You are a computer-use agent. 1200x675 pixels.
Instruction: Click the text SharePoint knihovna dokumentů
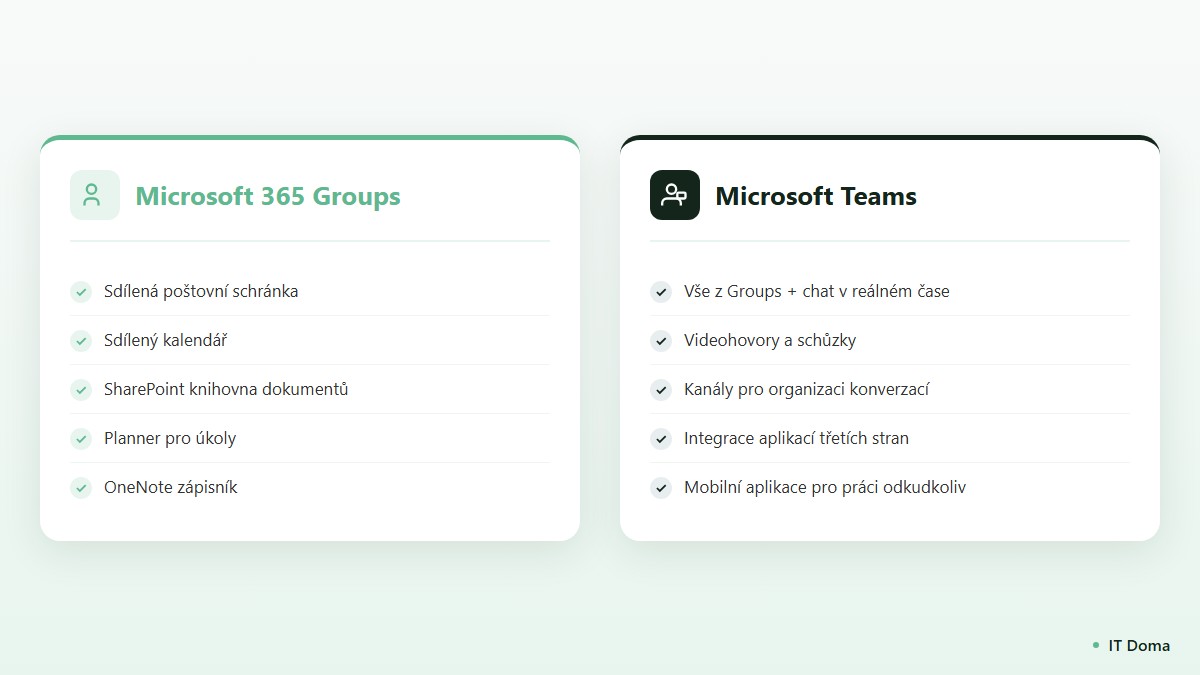click(226, 390)
